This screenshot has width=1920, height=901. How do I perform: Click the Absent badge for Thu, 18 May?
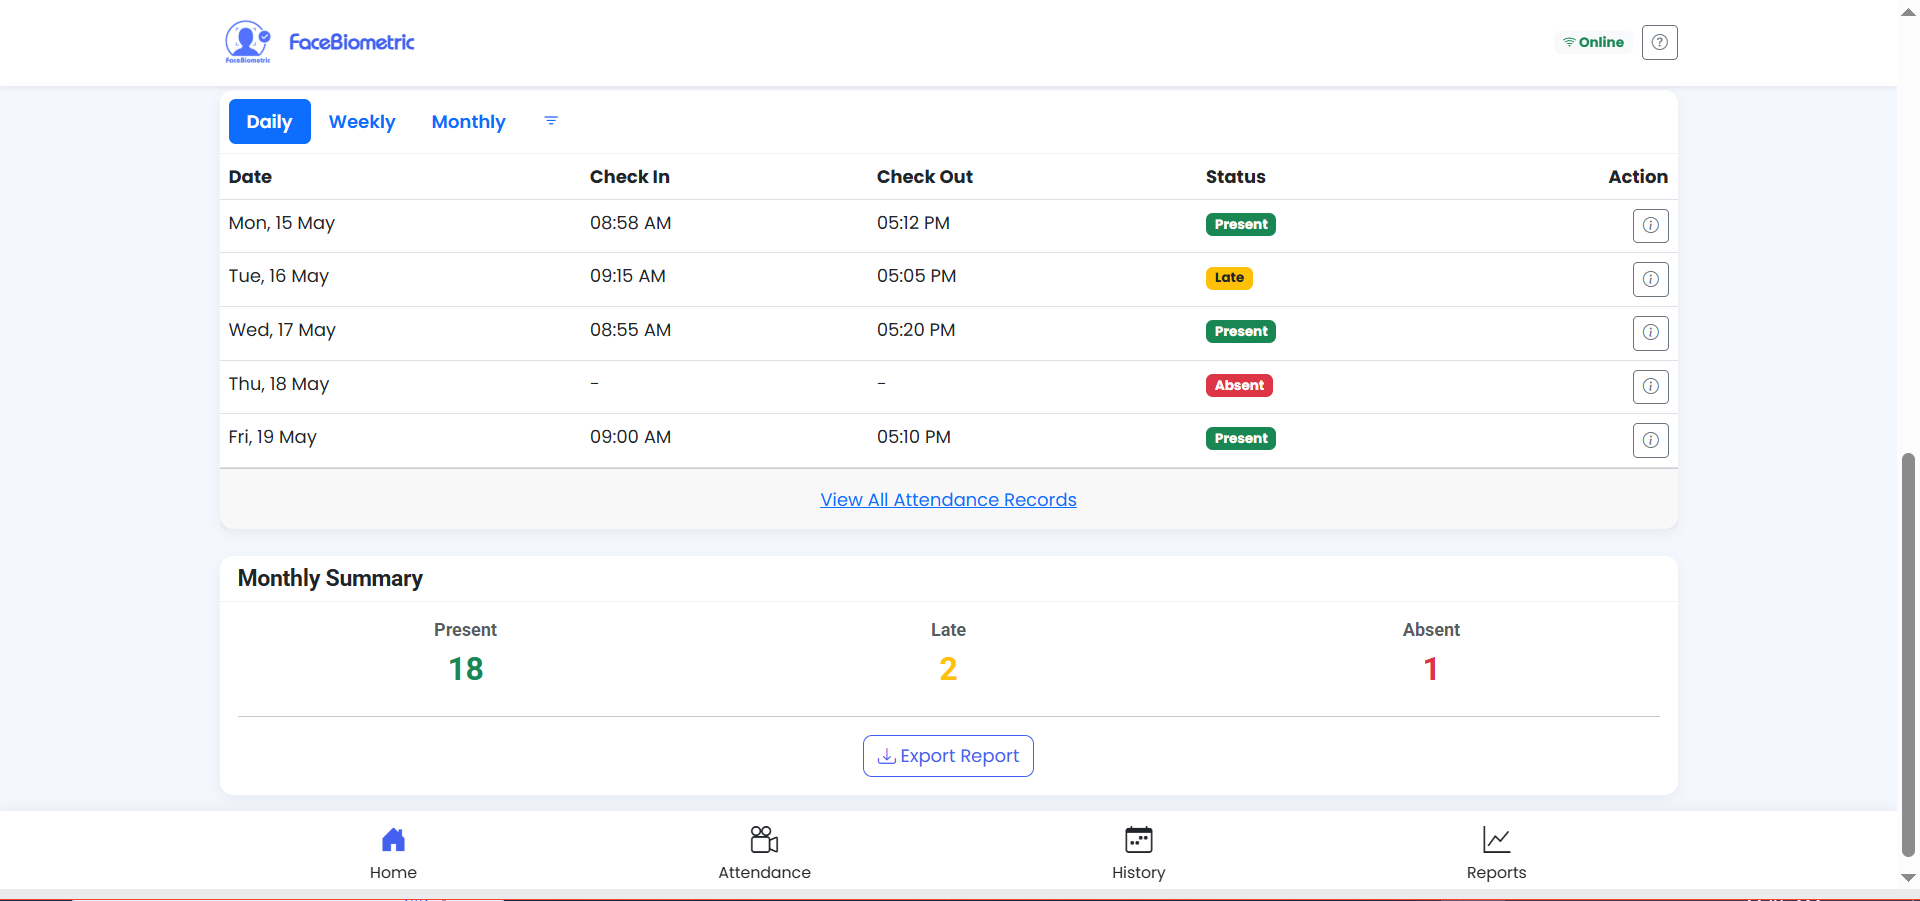1239,385
